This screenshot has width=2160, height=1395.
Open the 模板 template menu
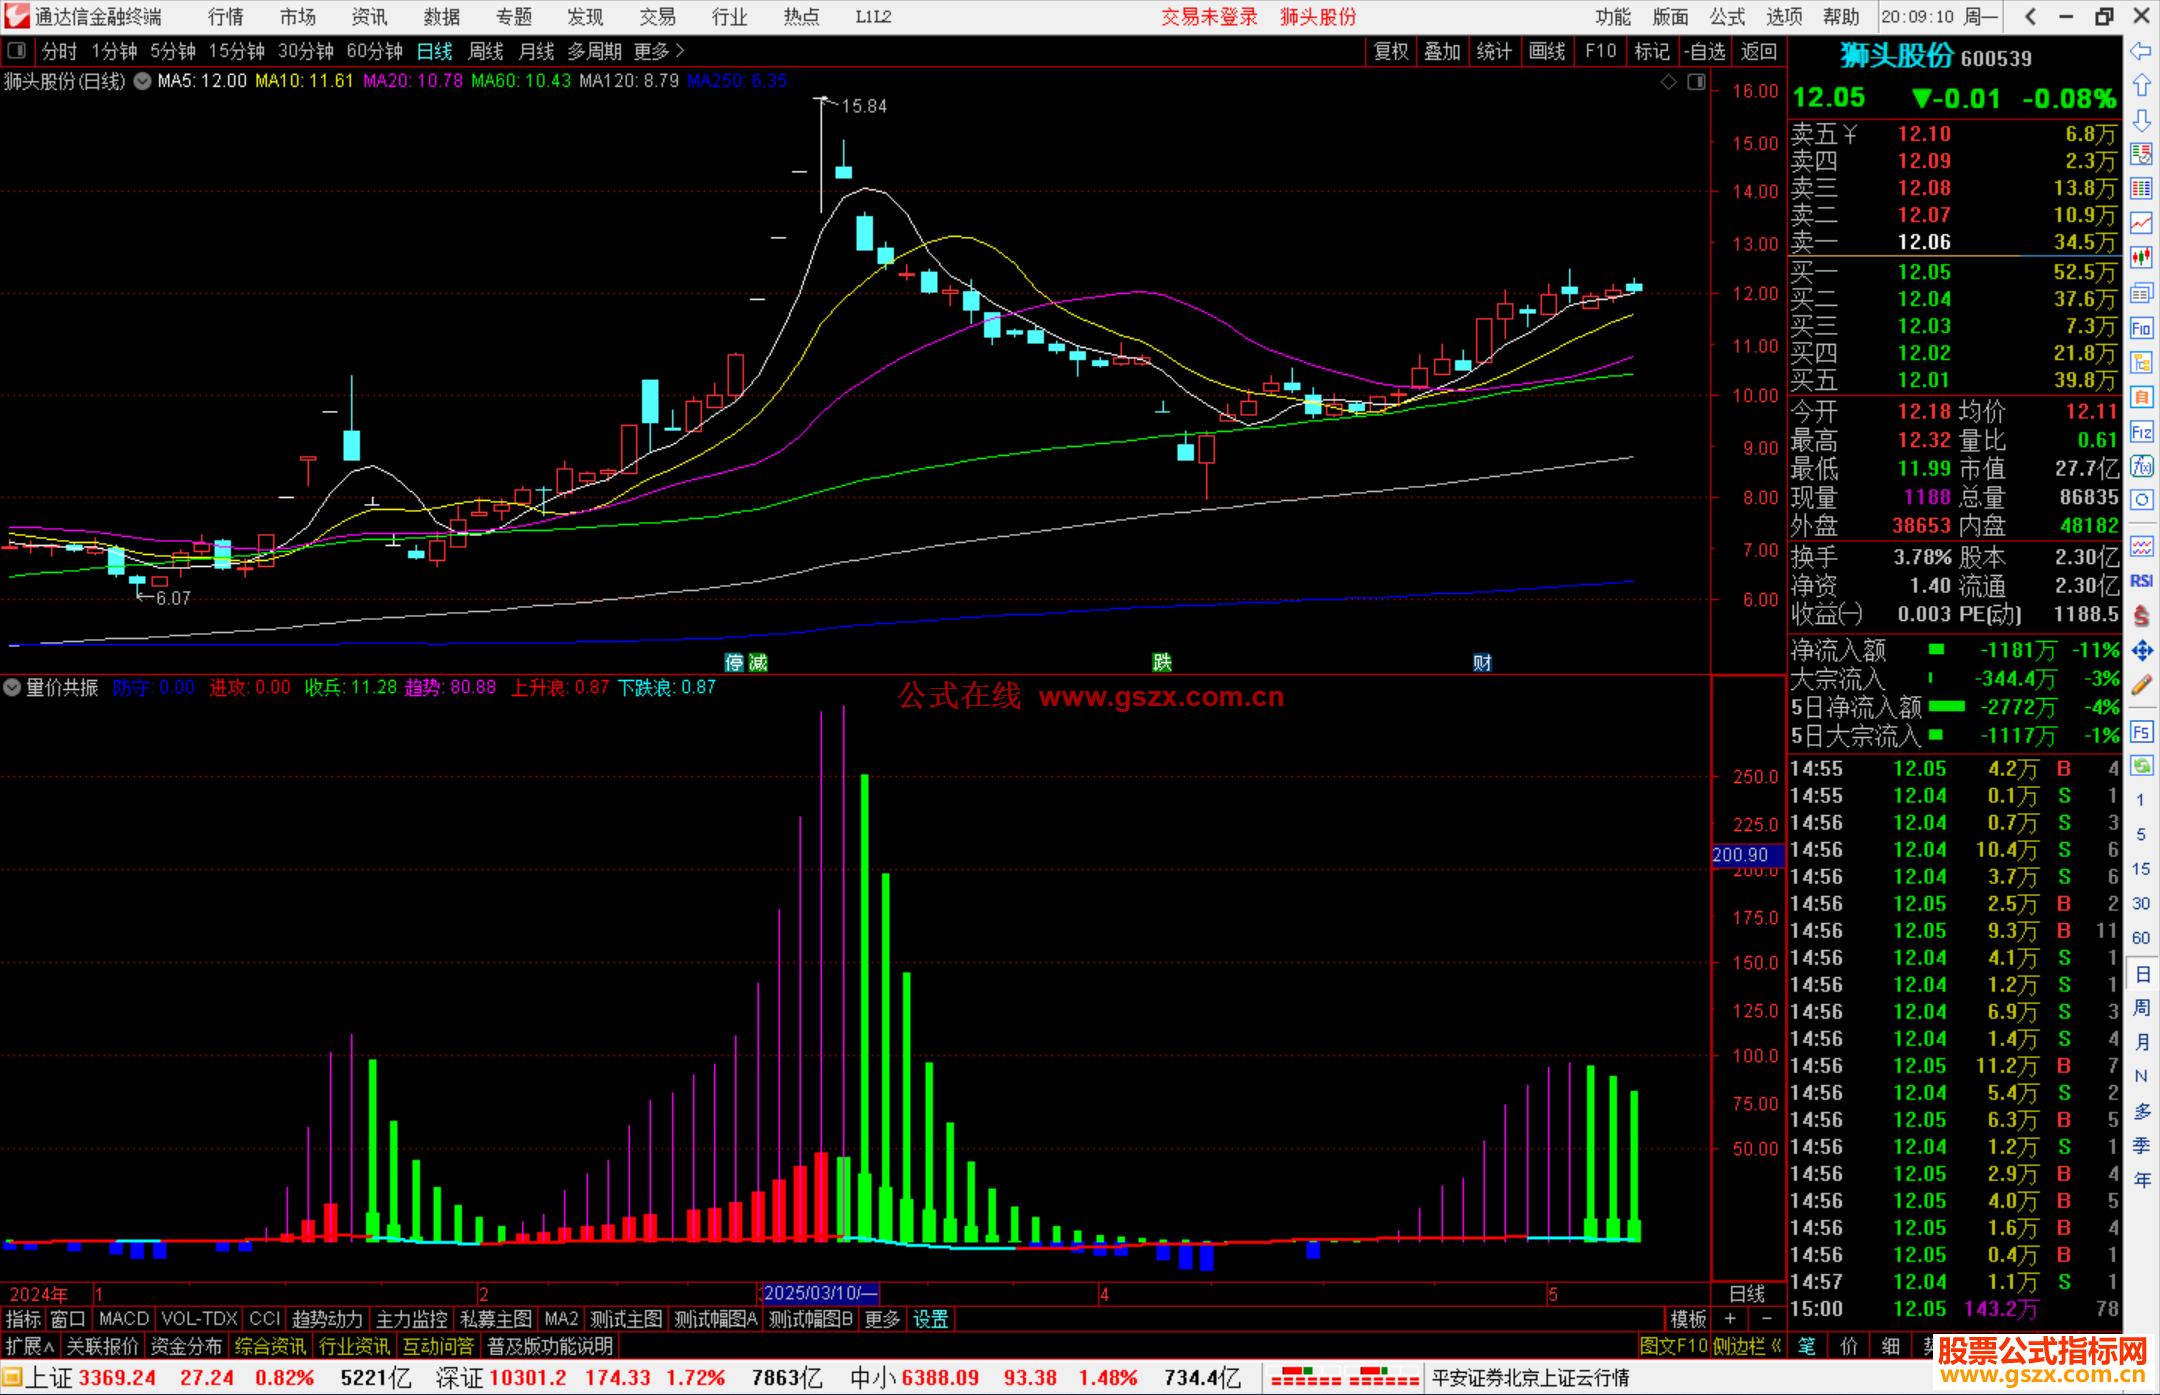point(1688,1319)
